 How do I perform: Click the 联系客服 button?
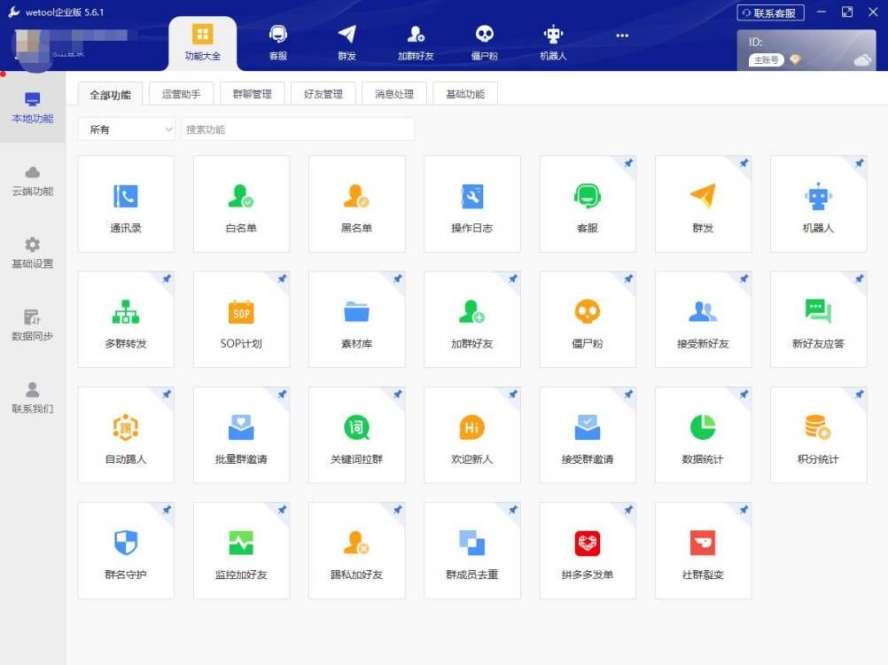(x=770, y=13)
